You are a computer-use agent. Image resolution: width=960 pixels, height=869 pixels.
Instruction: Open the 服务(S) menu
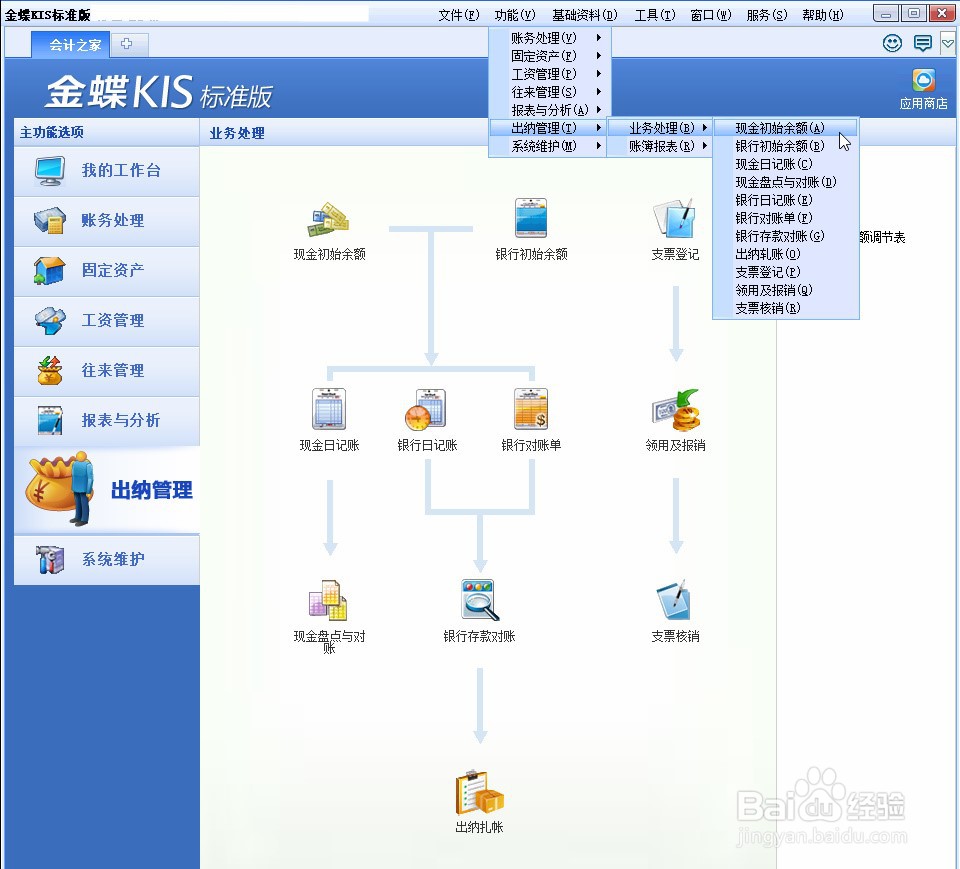(x=767, y=15)
